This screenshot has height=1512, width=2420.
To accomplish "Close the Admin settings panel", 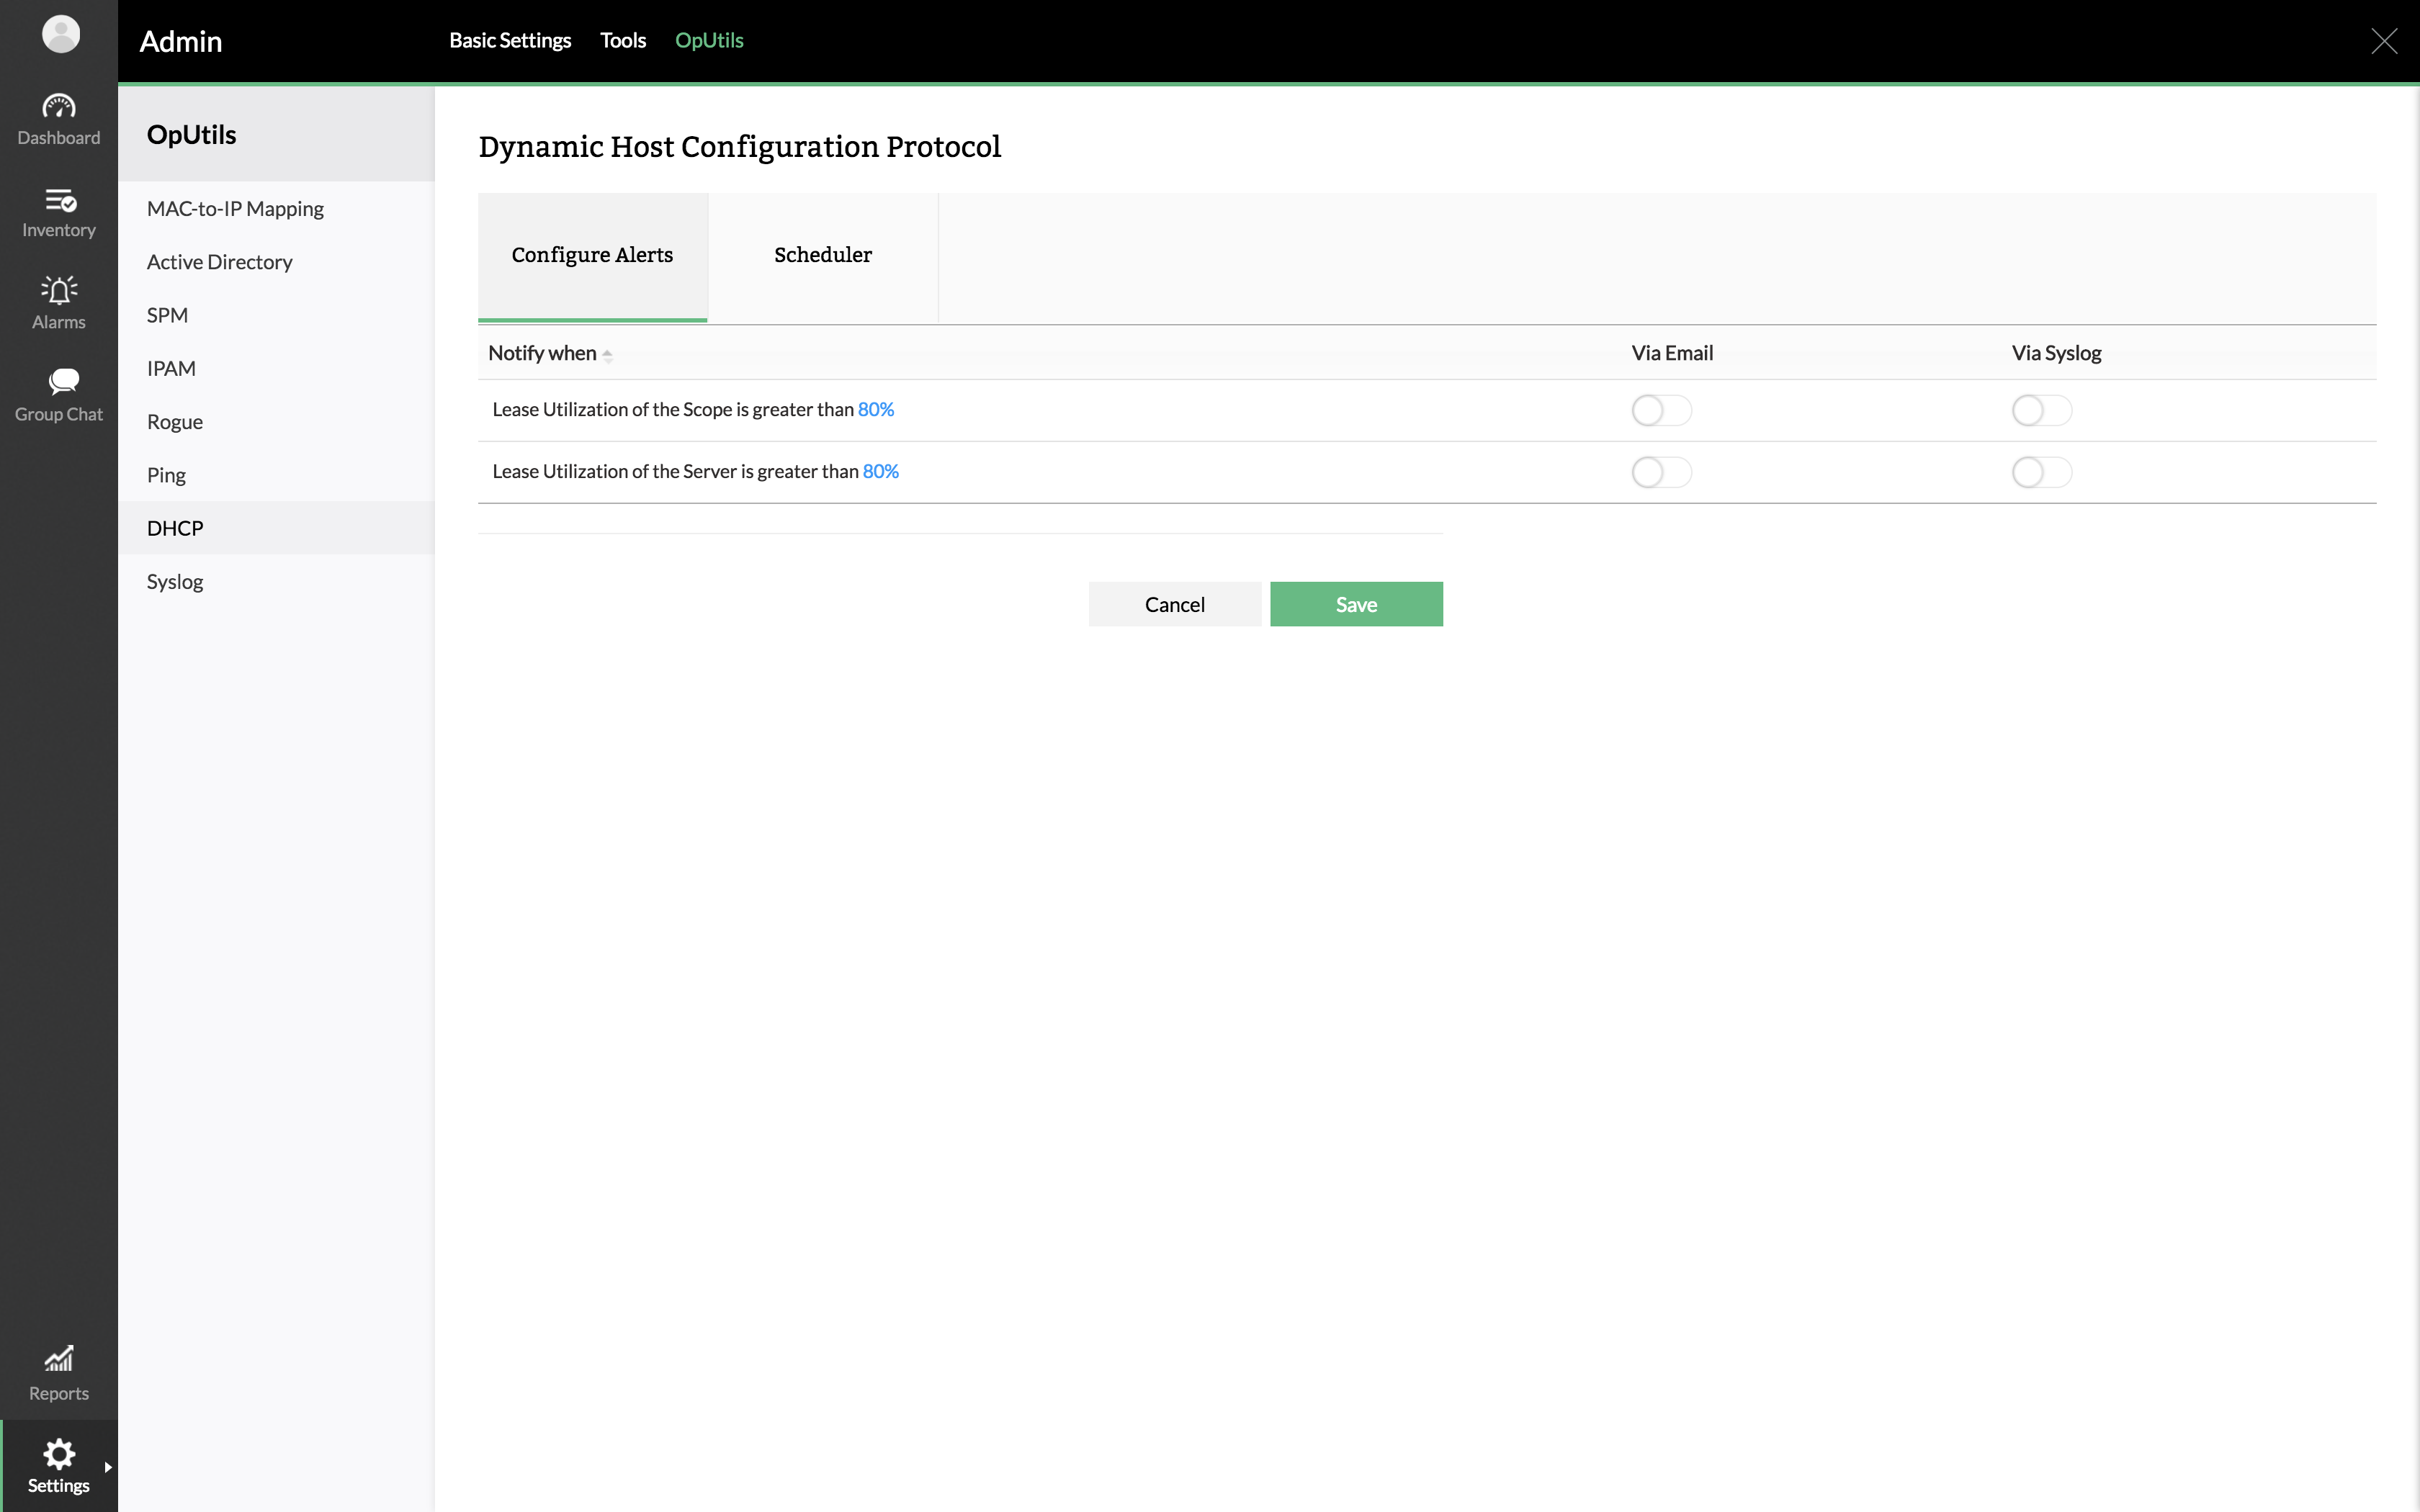I will pyautogui.click(x=2383, y=41).
